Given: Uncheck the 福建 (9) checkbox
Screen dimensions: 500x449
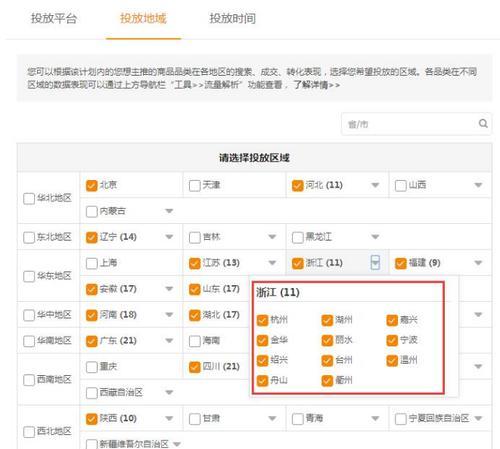Looking at the screenshot, I should coord(400,263).
